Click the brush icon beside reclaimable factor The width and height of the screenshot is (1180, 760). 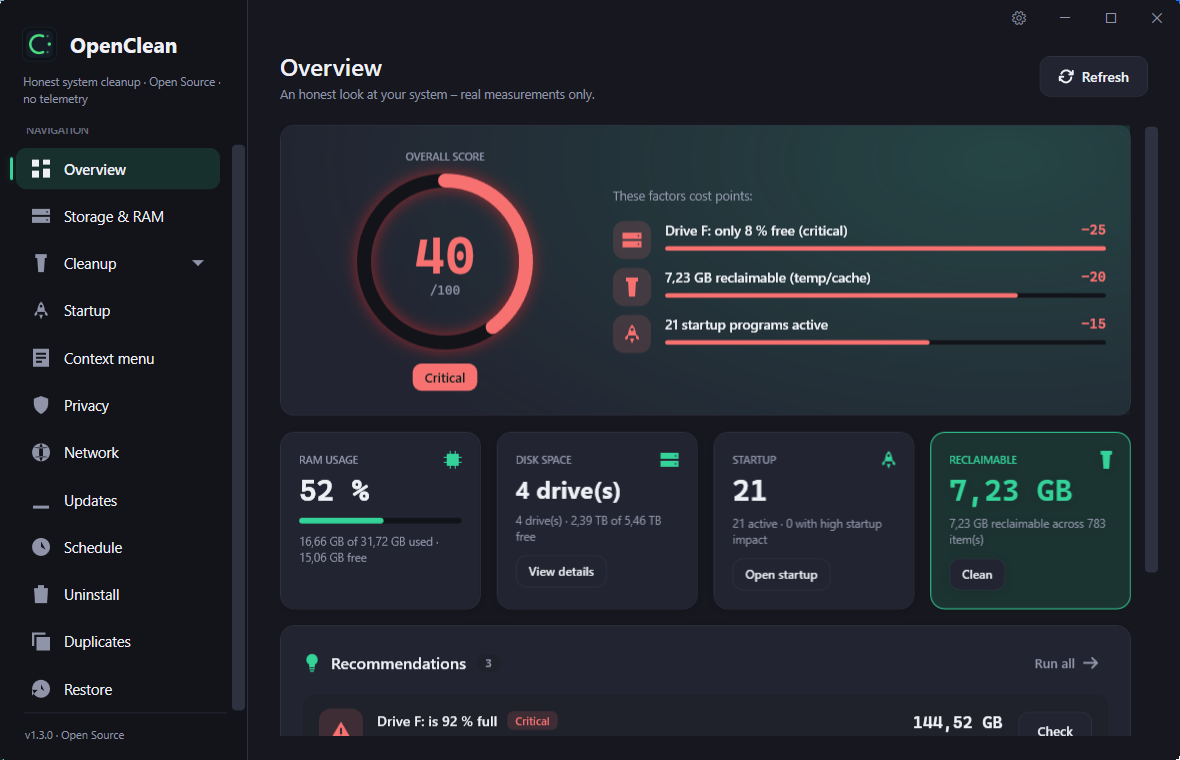(632, 287)
